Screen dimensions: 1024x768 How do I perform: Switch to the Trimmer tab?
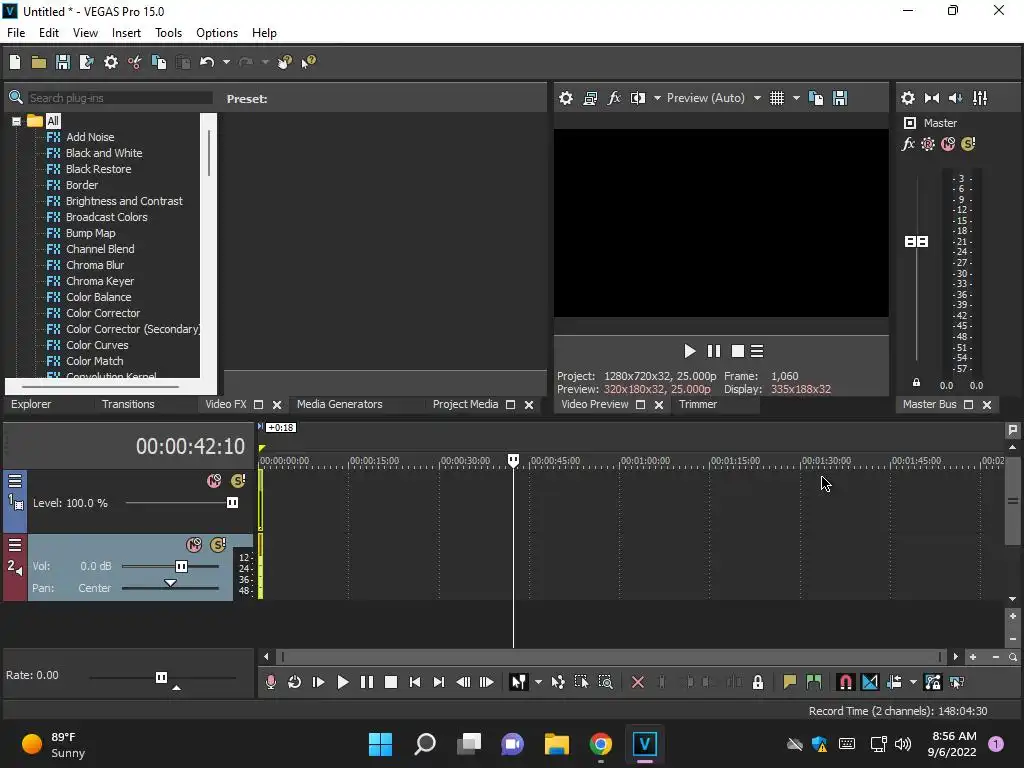click(697, 404)
